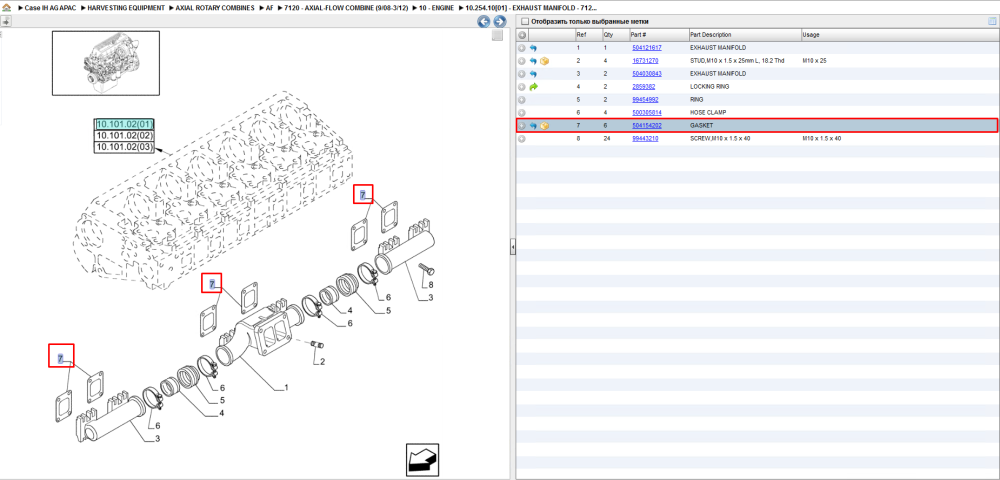Open reference 10.101.02(01) in the diagram
The height and width of the screenshot is (480, 1000).
[125, 124]
